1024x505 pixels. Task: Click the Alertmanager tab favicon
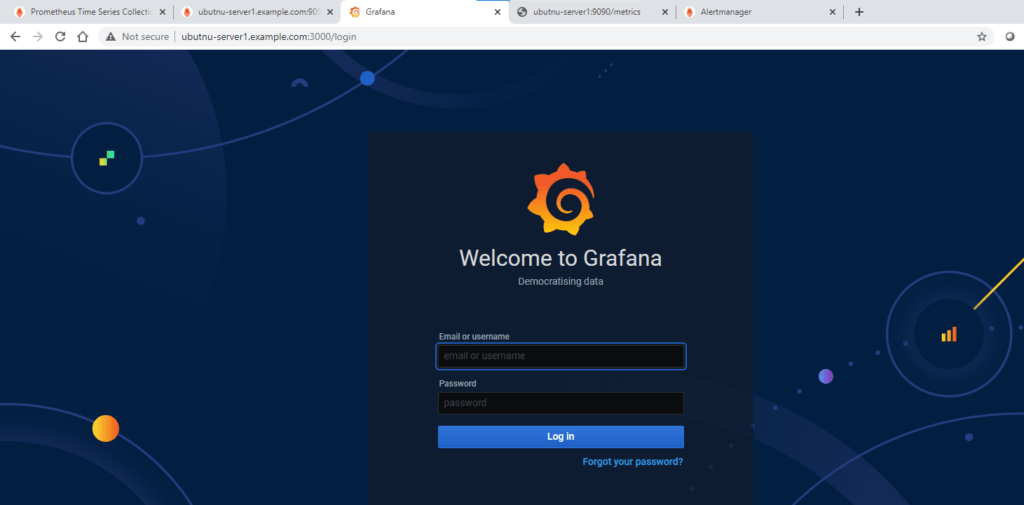[689, 12]
